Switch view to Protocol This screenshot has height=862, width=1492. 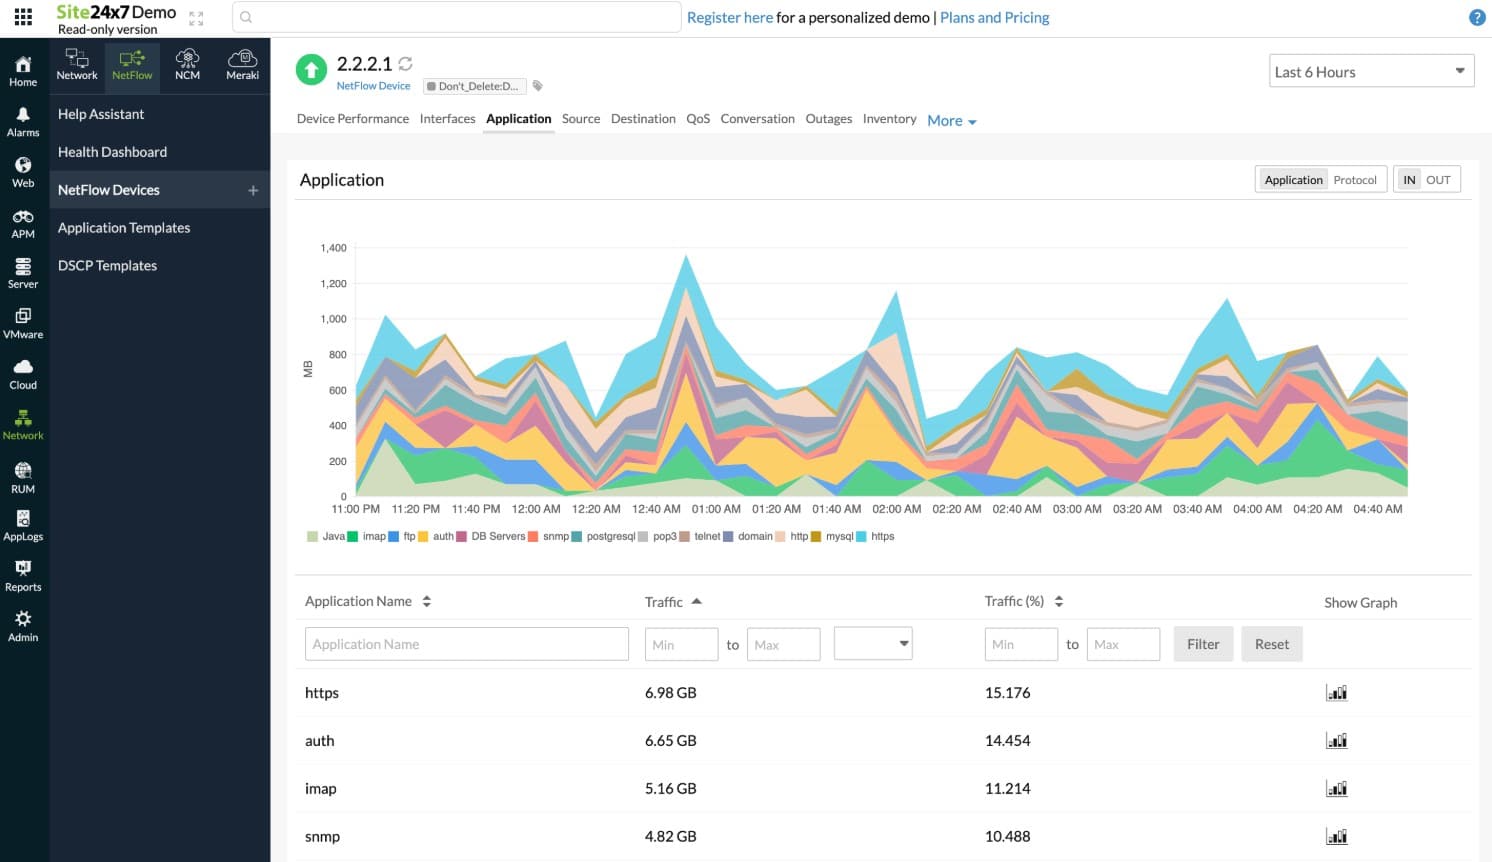tap(1355, 180)
